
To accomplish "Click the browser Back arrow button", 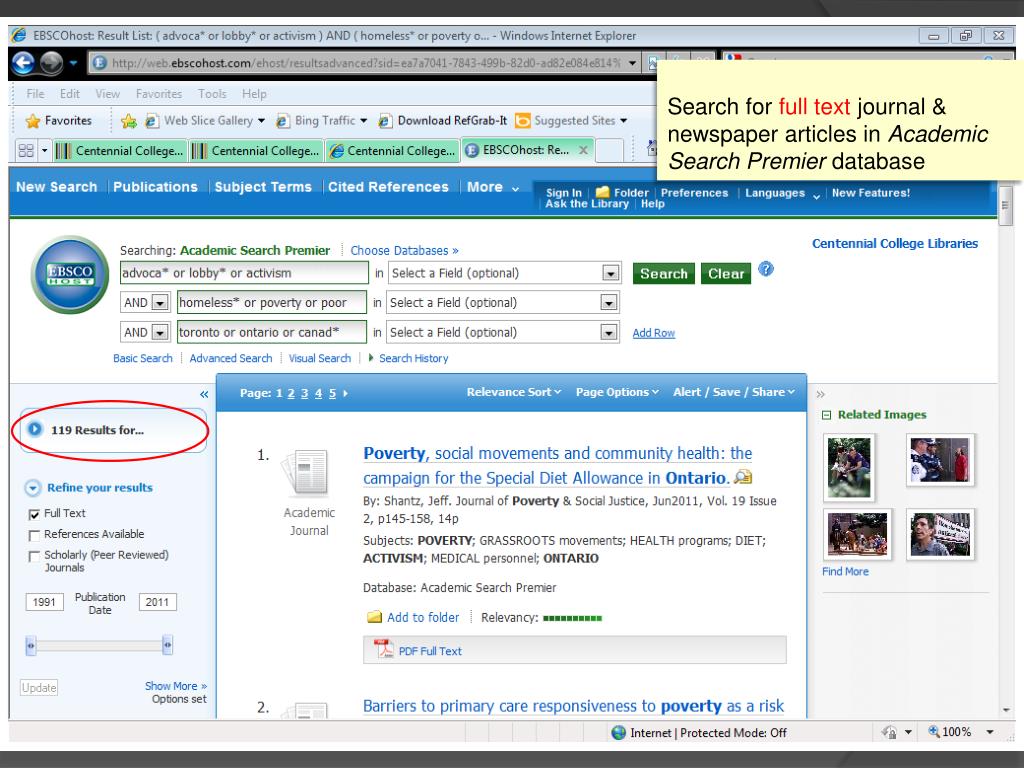I will click(23, 63).
